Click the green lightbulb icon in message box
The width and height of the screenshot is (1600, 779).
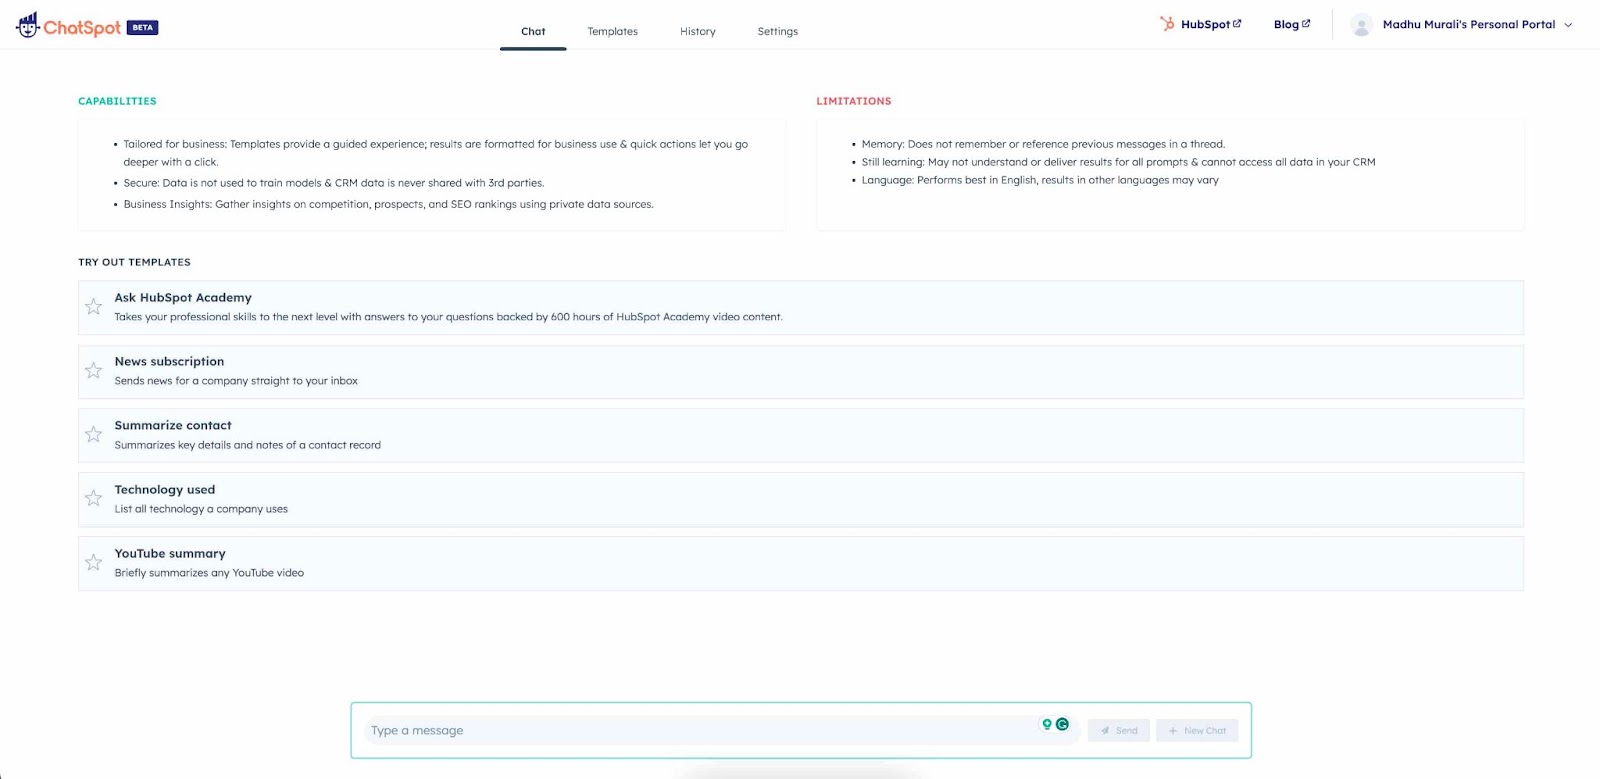[x=1047, y=724]
